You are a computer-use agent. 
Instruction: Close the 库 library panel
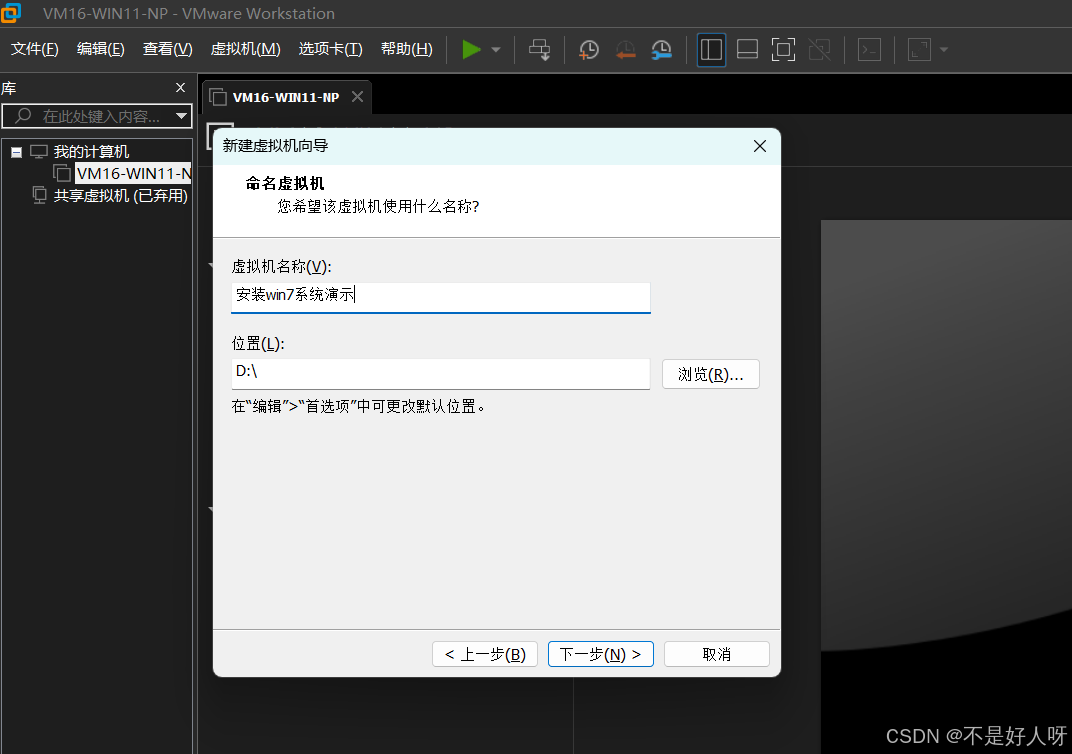[x=180, y=87]
